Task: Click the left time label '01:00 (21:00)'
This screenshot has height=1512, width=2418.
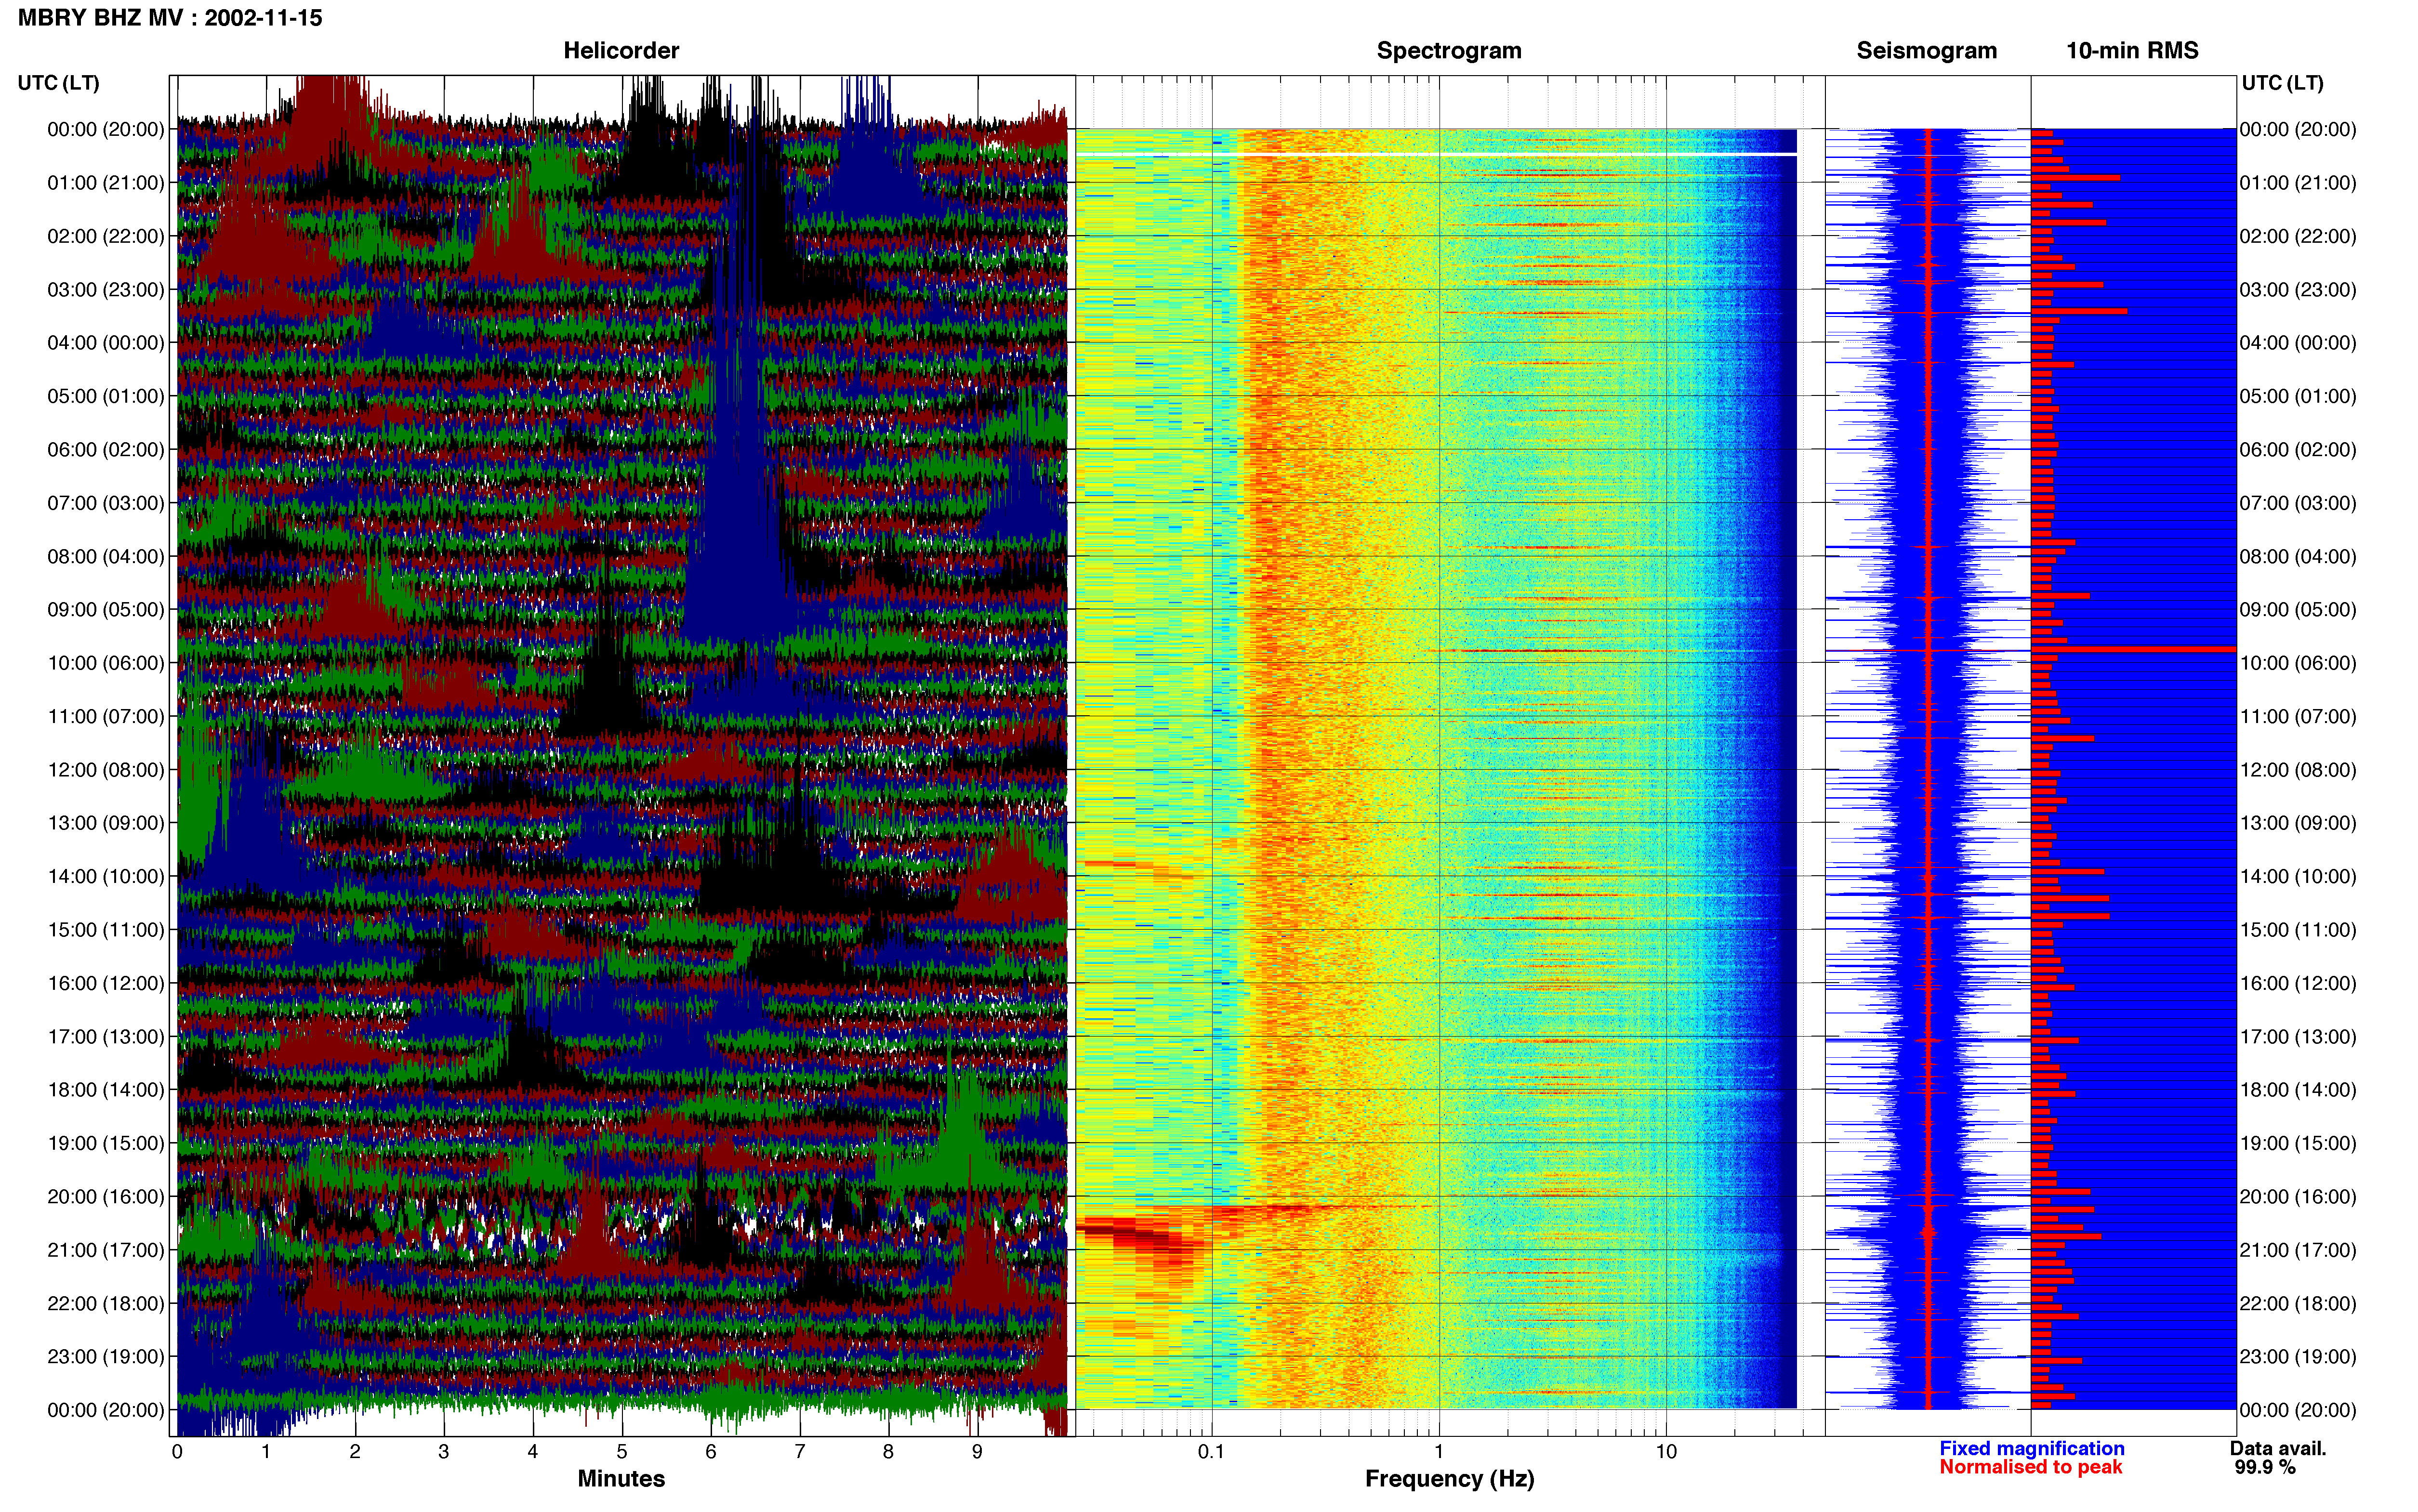Action: click(106, 183)
